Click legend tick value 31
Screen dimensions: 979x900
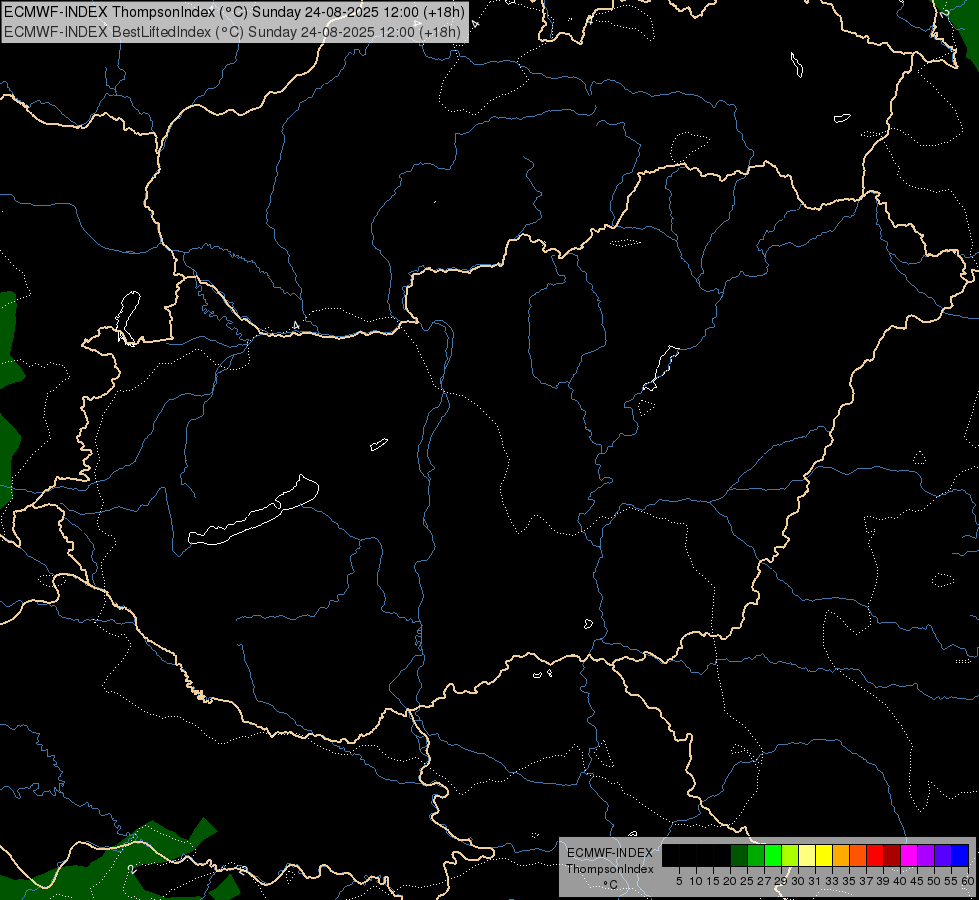(x=815, y=881)
